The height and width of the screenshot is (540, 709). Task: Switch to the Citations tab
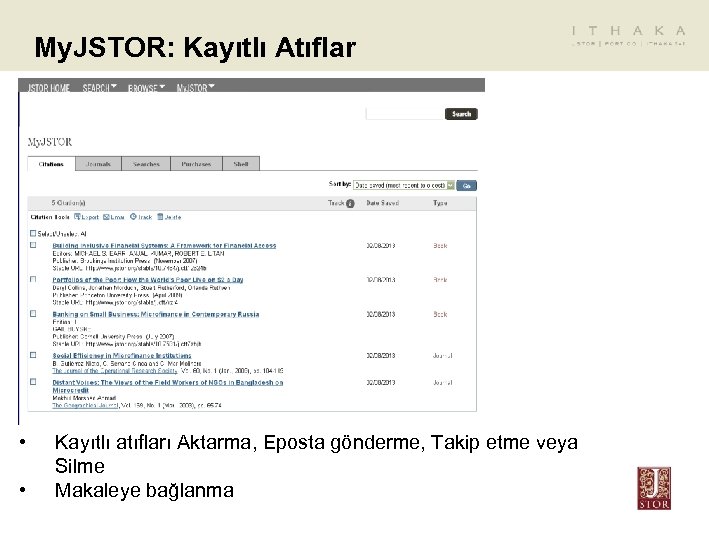51,164
